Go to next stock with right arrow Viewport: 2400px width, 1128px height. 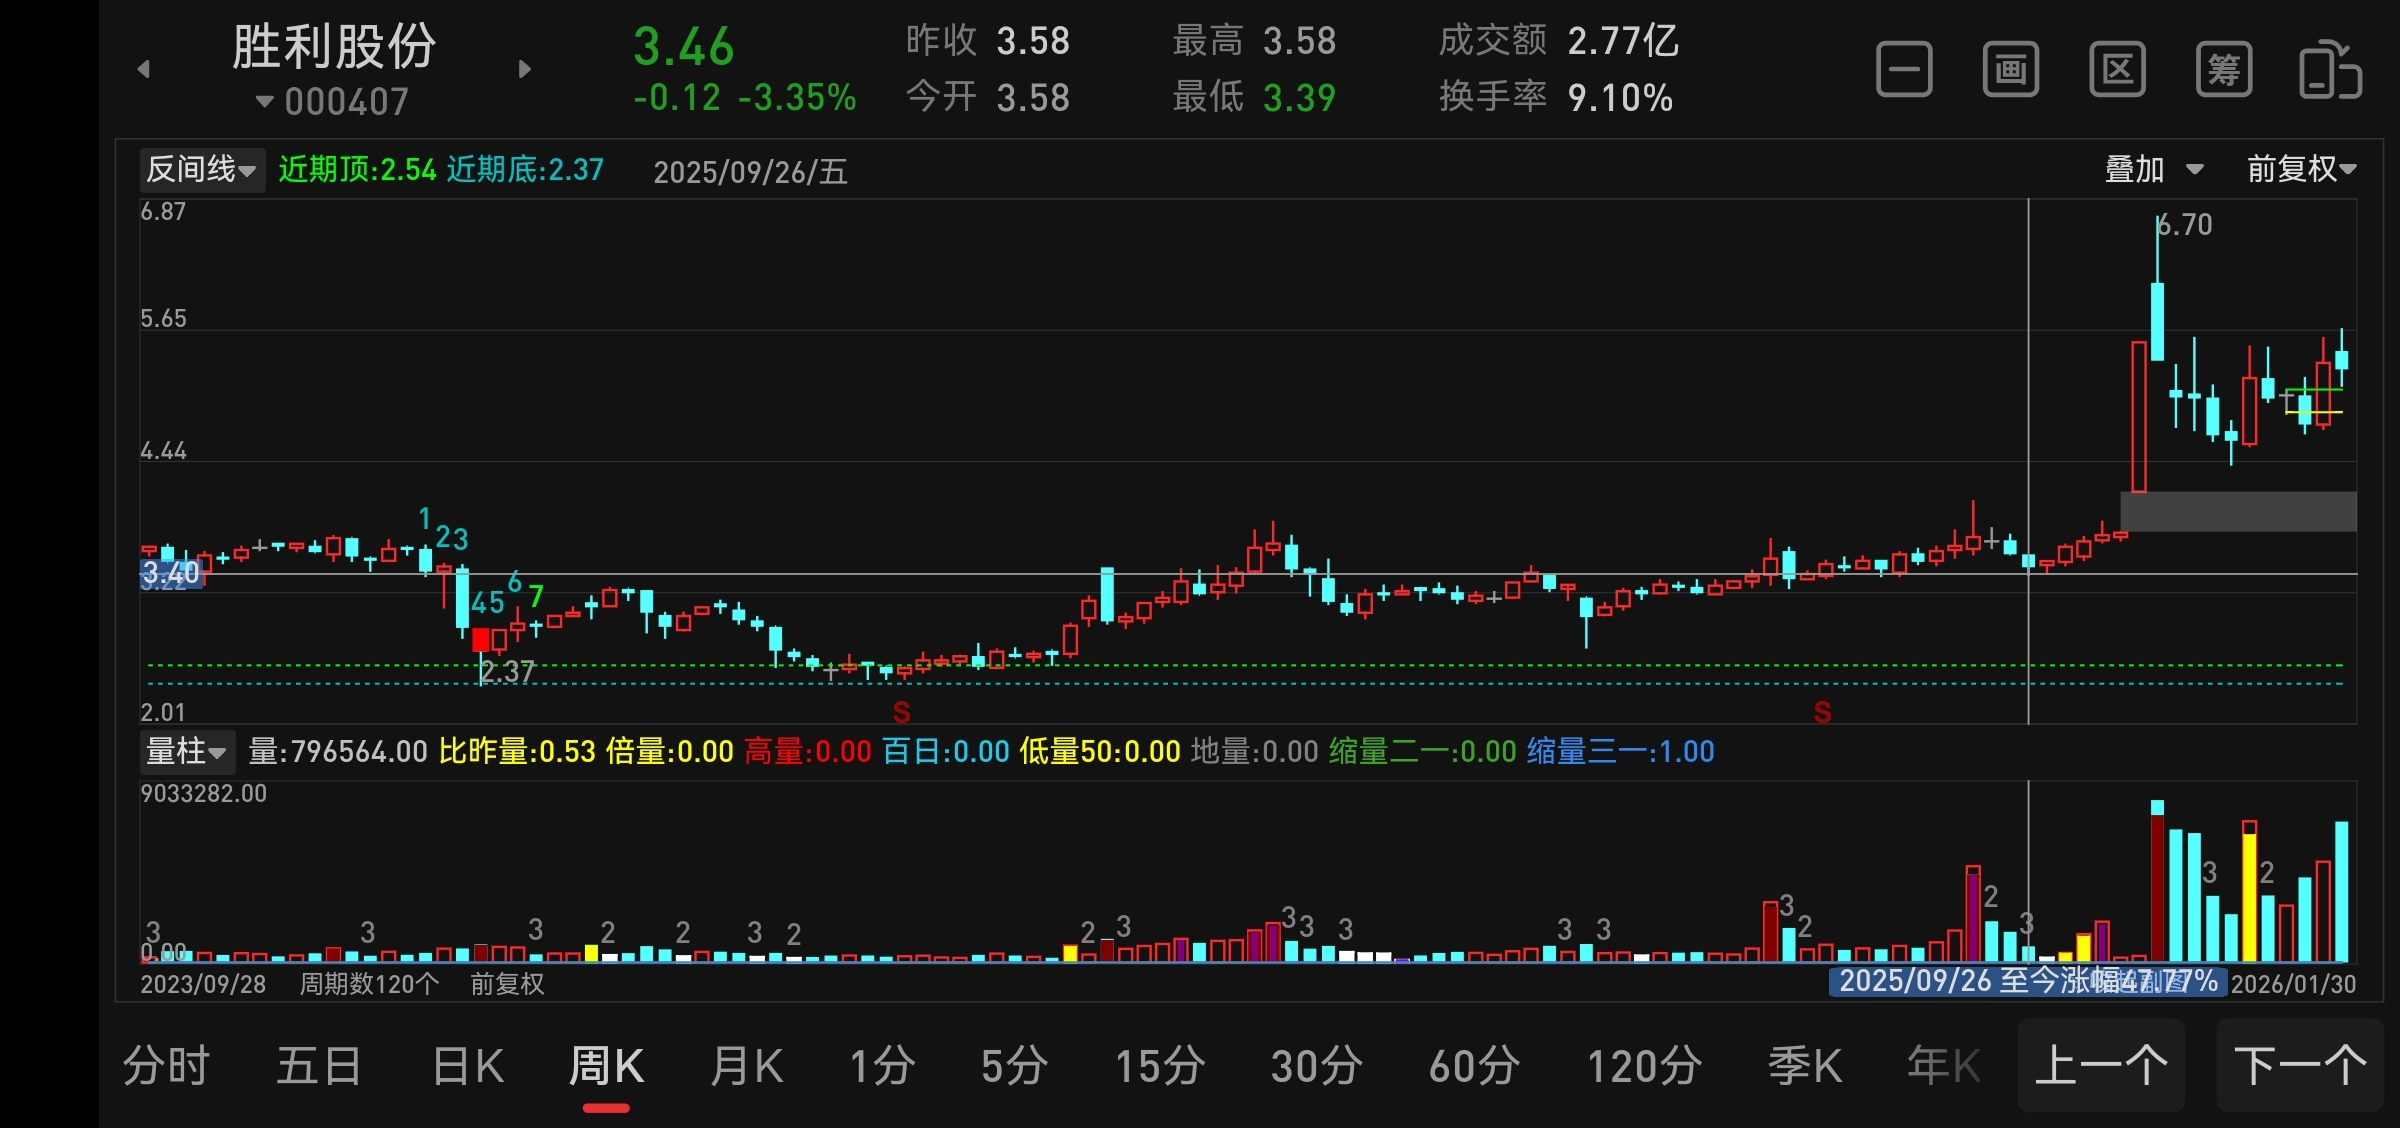(525, 69)
